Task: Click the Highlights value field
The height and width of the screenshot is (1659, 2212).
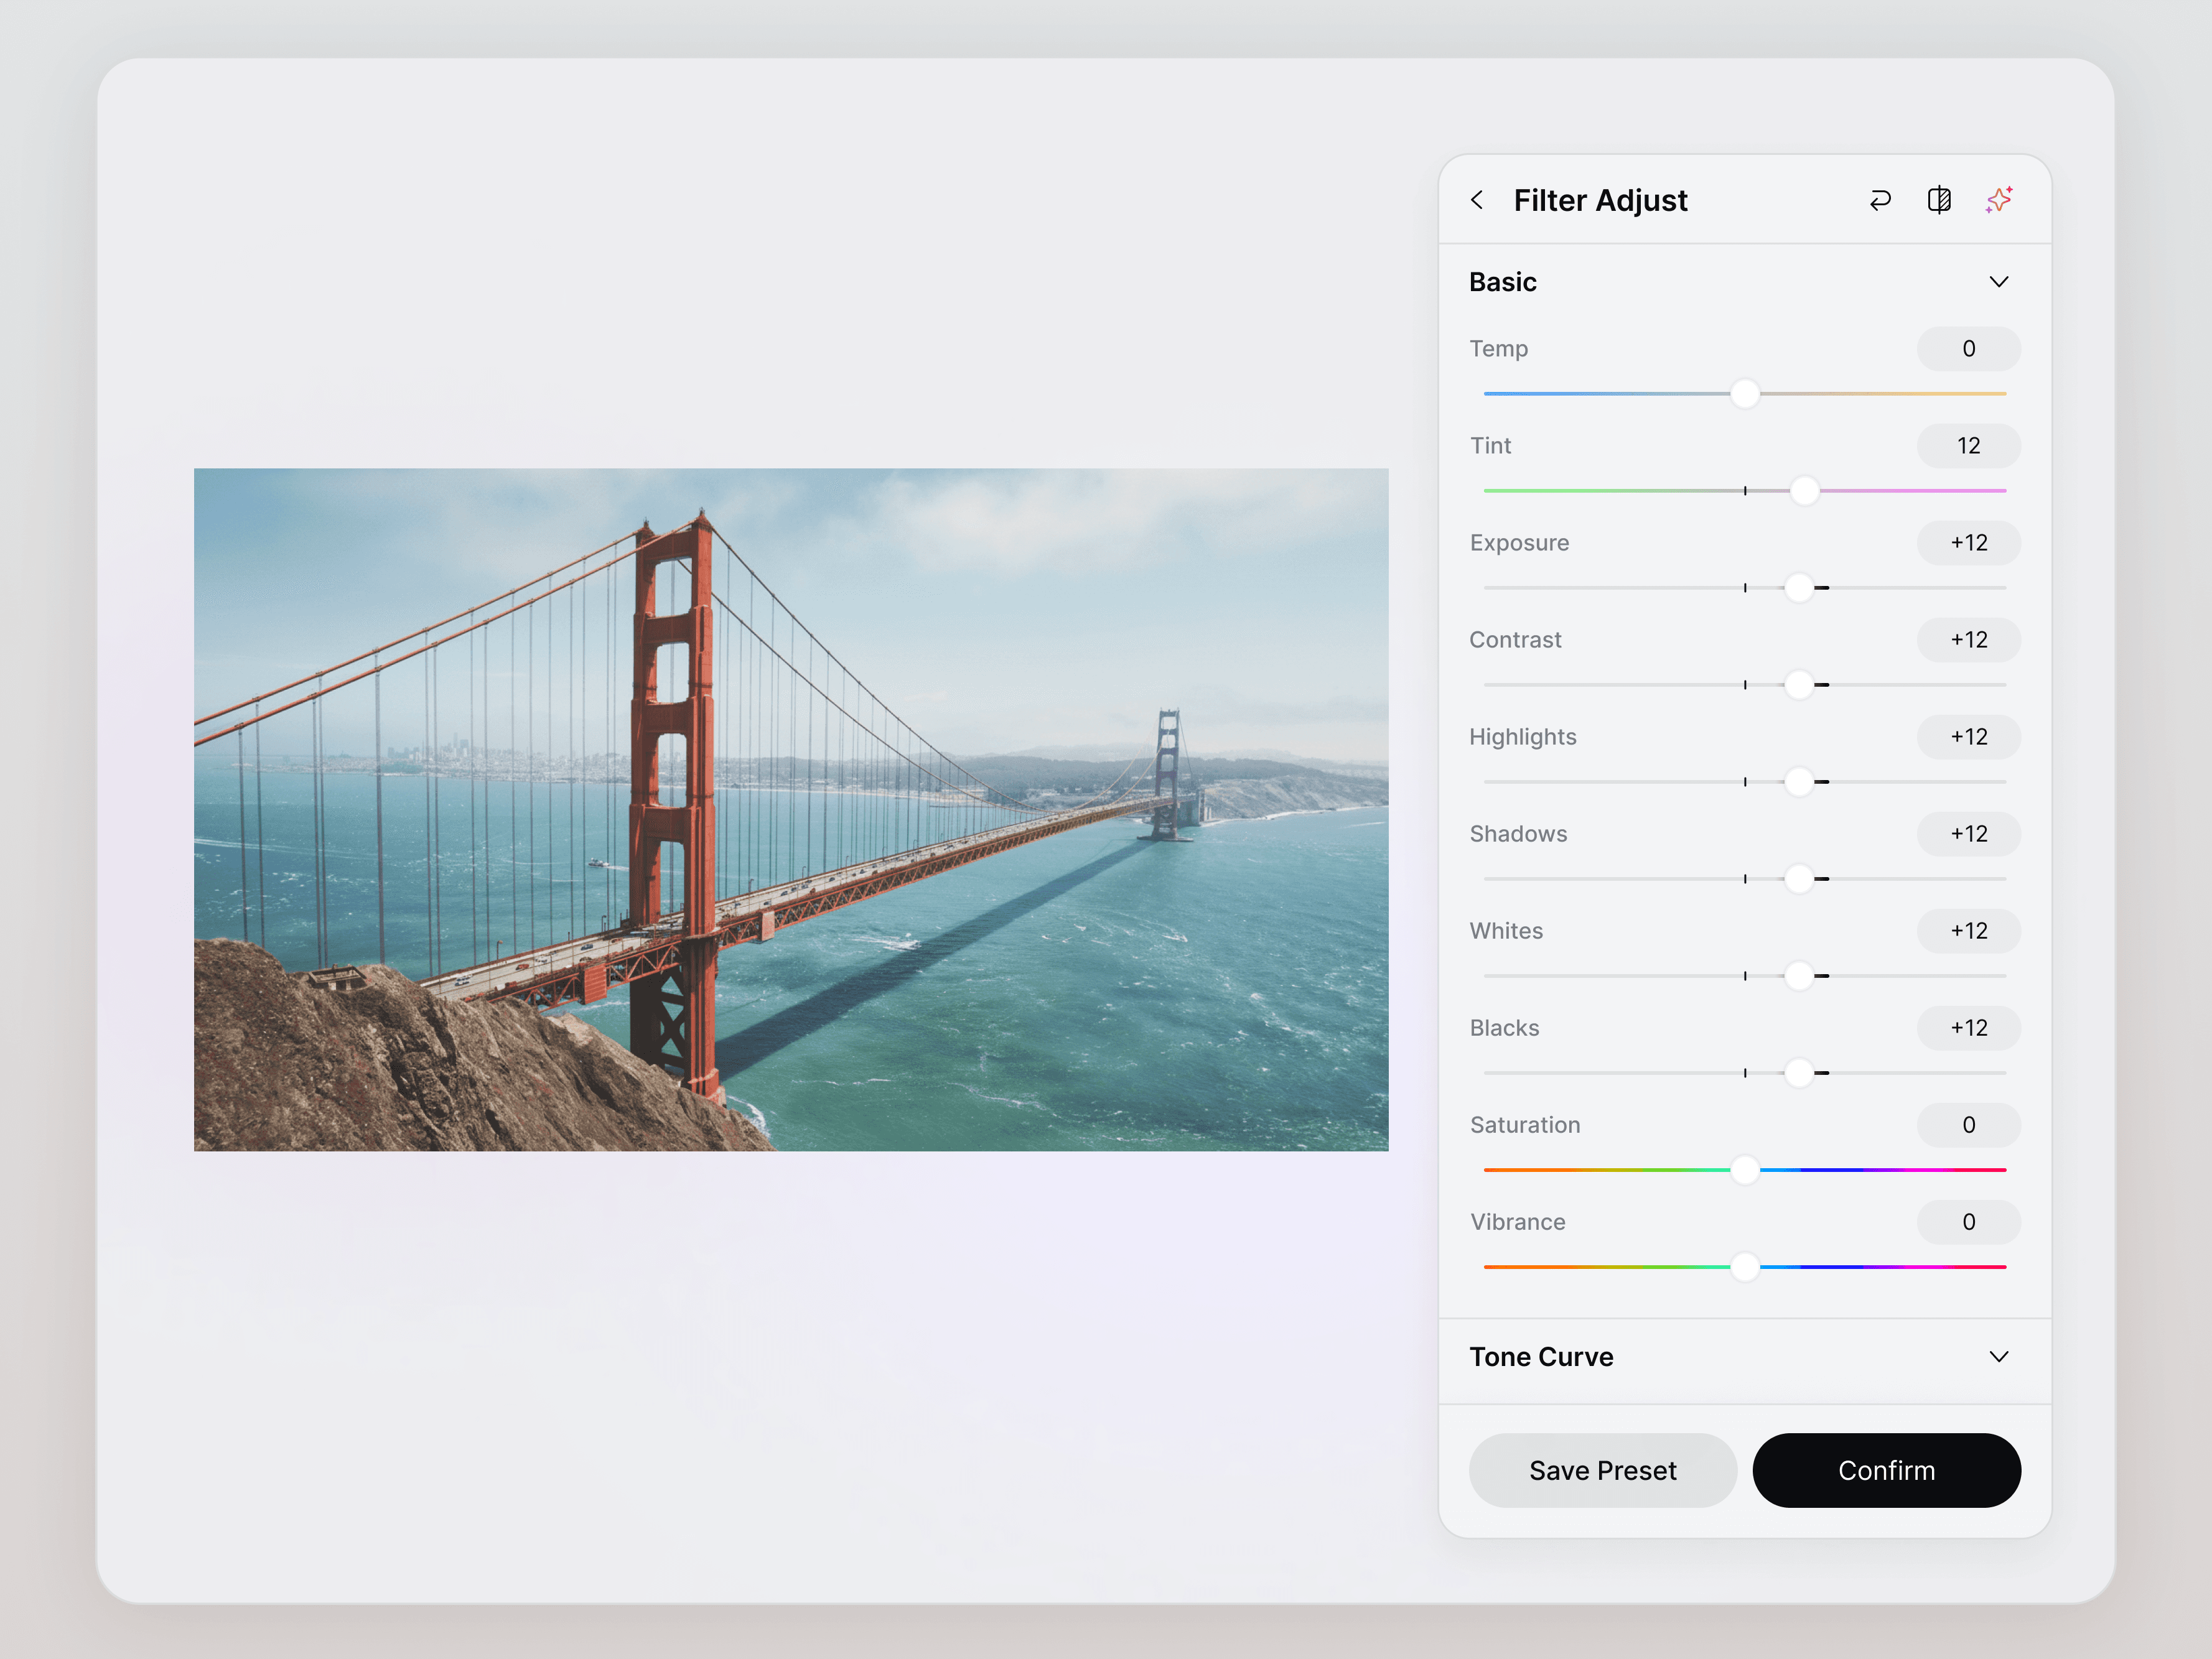Action: pos(1968,737)
